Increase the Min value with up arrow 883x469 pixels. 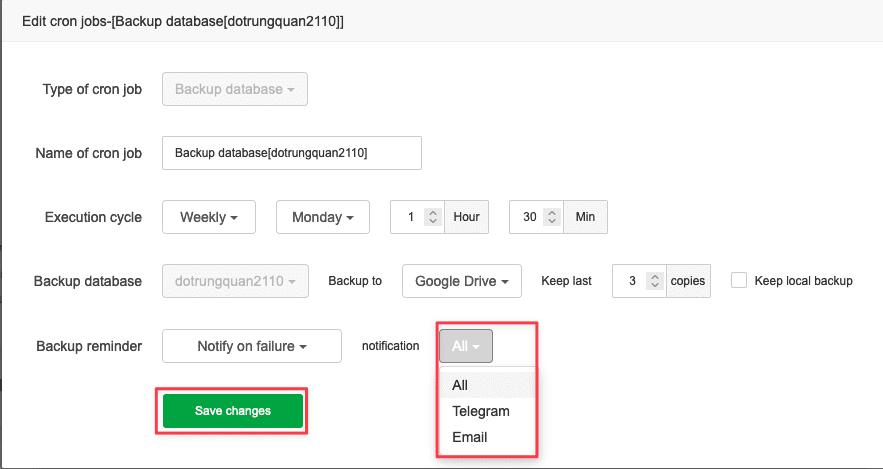[x=551, y=212]
